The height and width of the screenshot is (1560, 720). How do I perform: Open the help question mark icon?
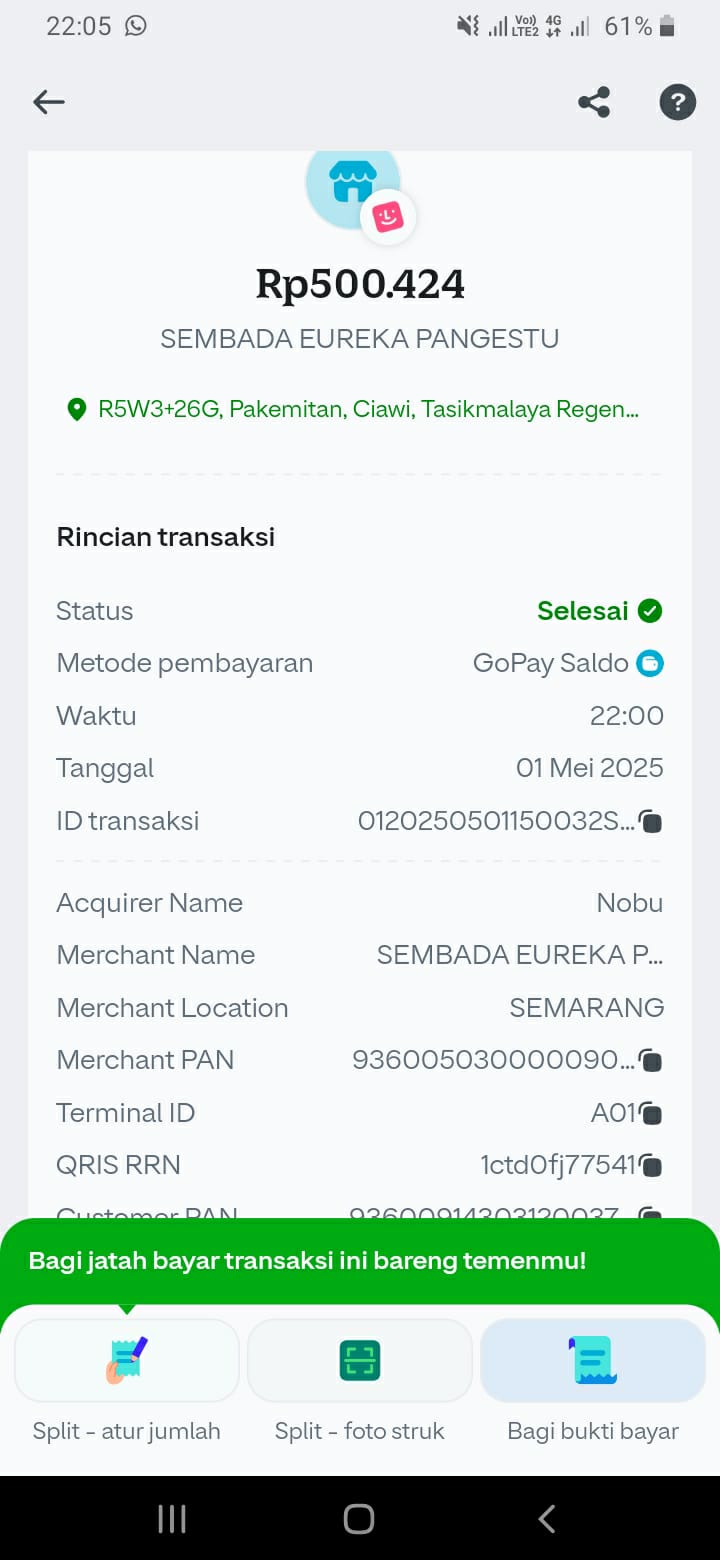677,102
